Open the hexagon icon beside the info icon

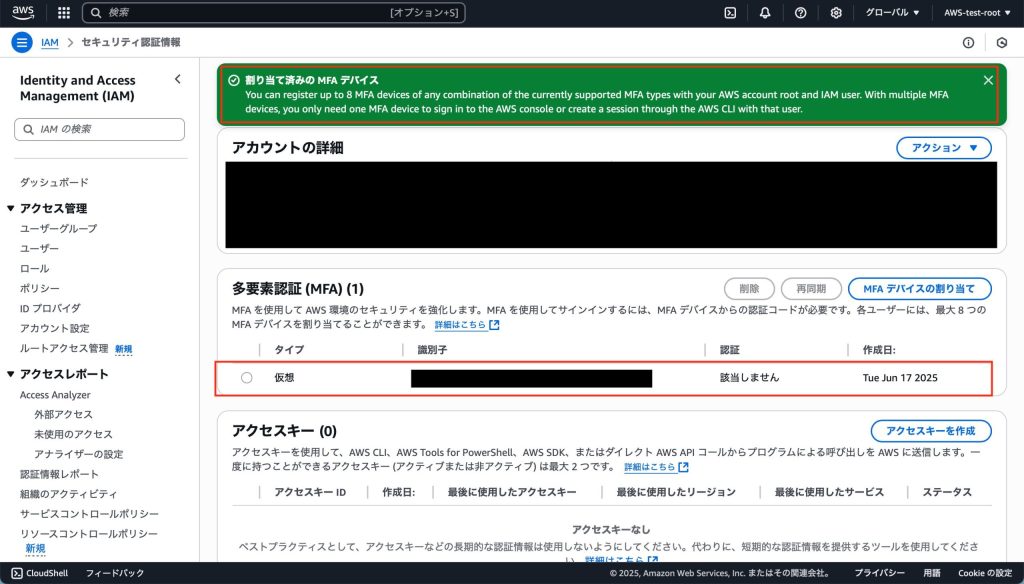coord(1002,42)
